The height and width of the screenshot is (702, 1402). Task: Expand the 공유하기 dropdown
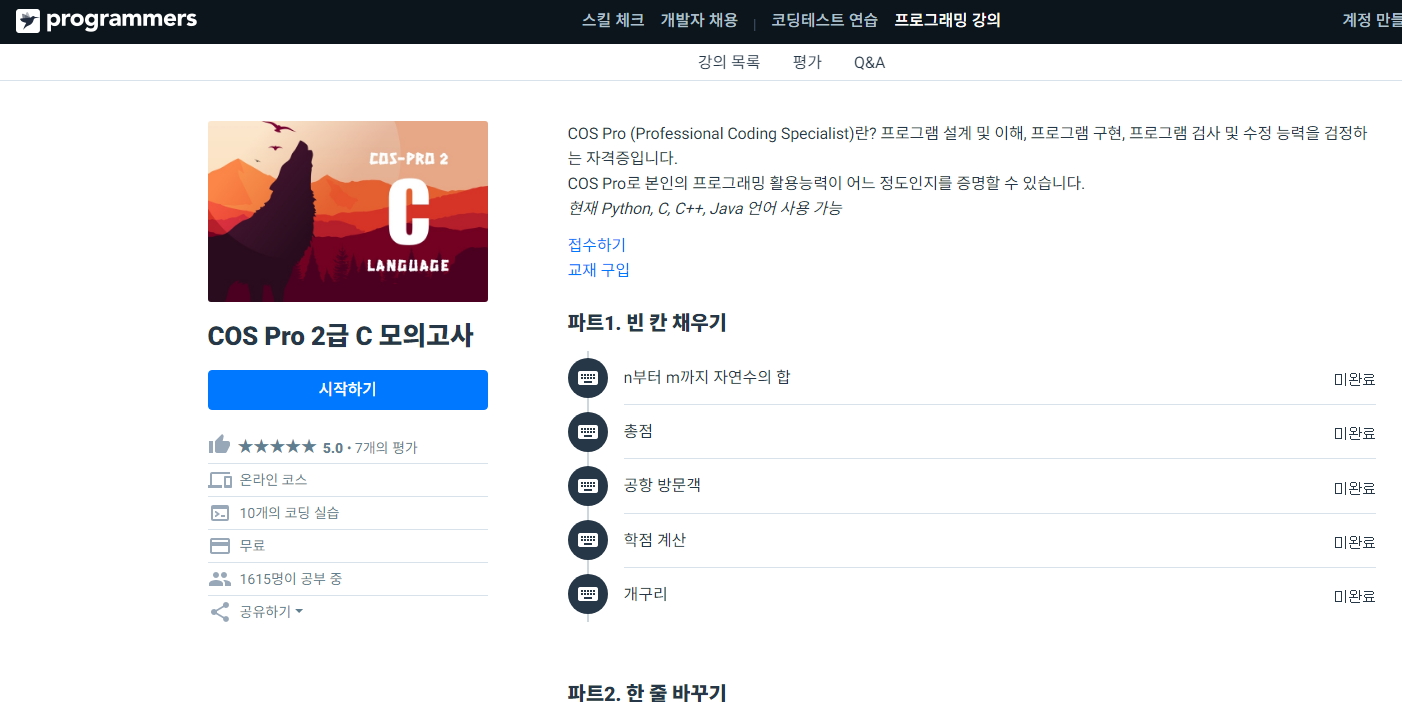(271, 612)
